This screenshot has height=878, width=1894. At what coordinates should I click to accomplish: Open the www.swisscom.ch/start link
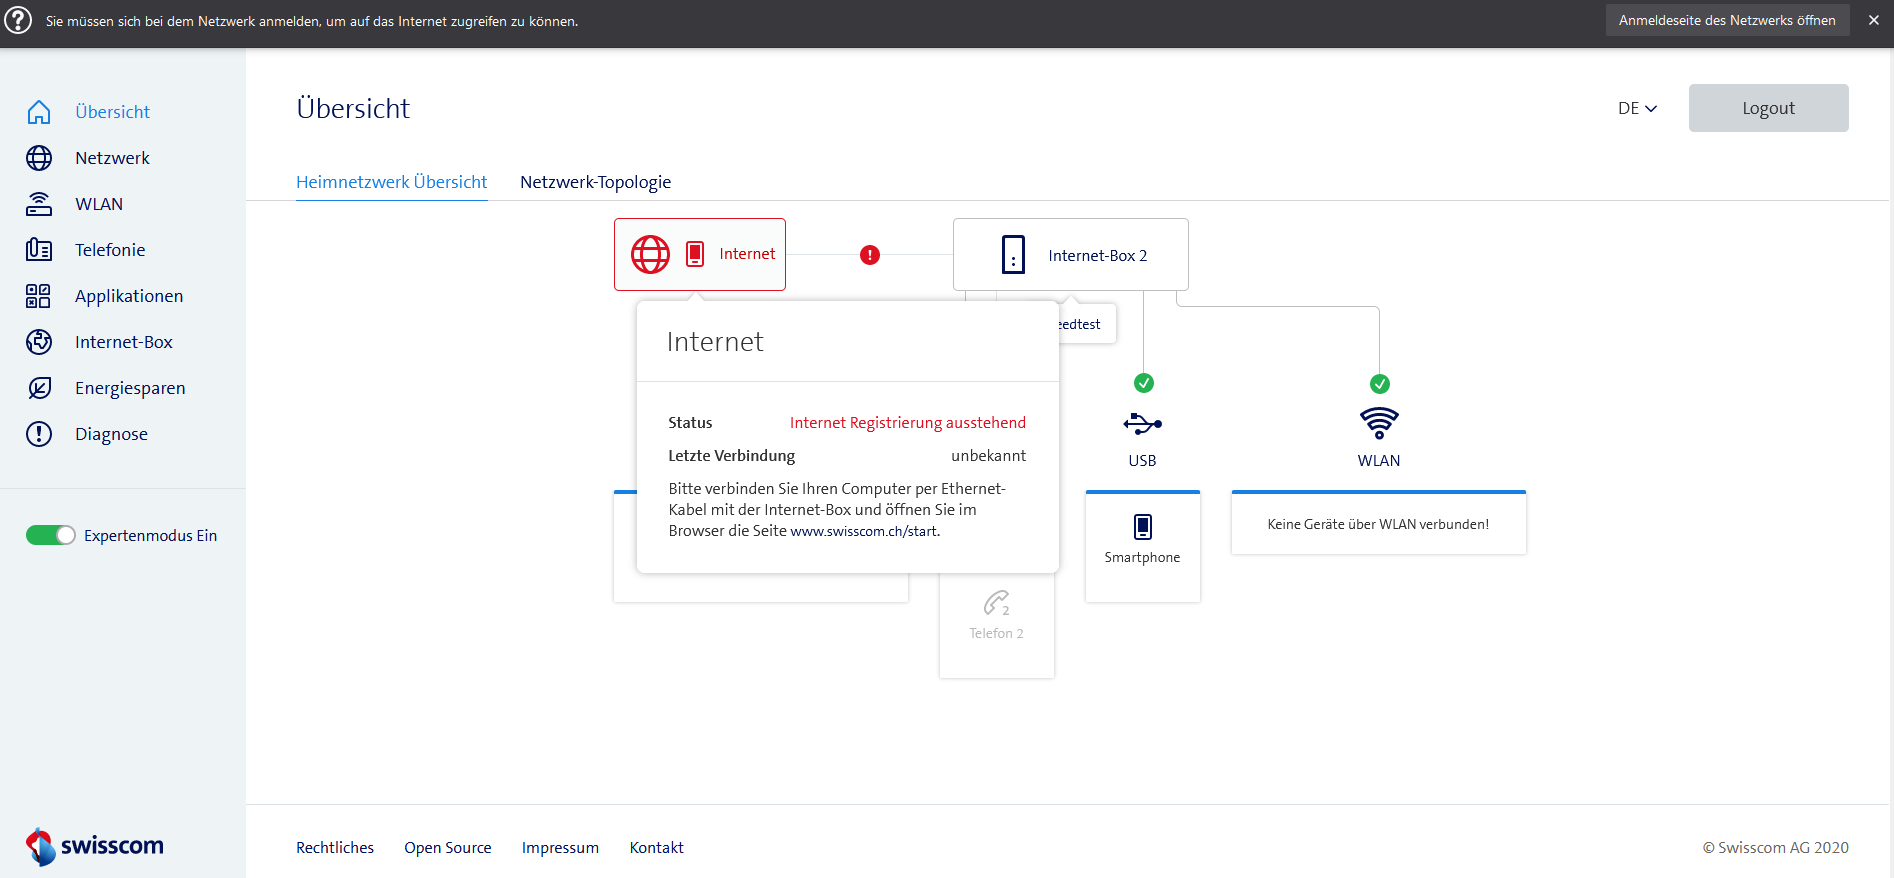863,531
